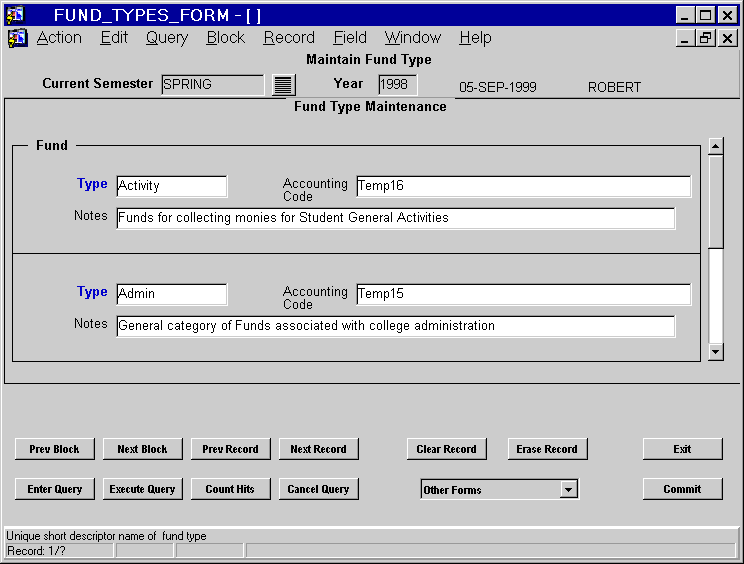The height and width of the screenshot is (564, 744).
Task: Click the date text 05-SEP-1999
Action: [498, 87]
